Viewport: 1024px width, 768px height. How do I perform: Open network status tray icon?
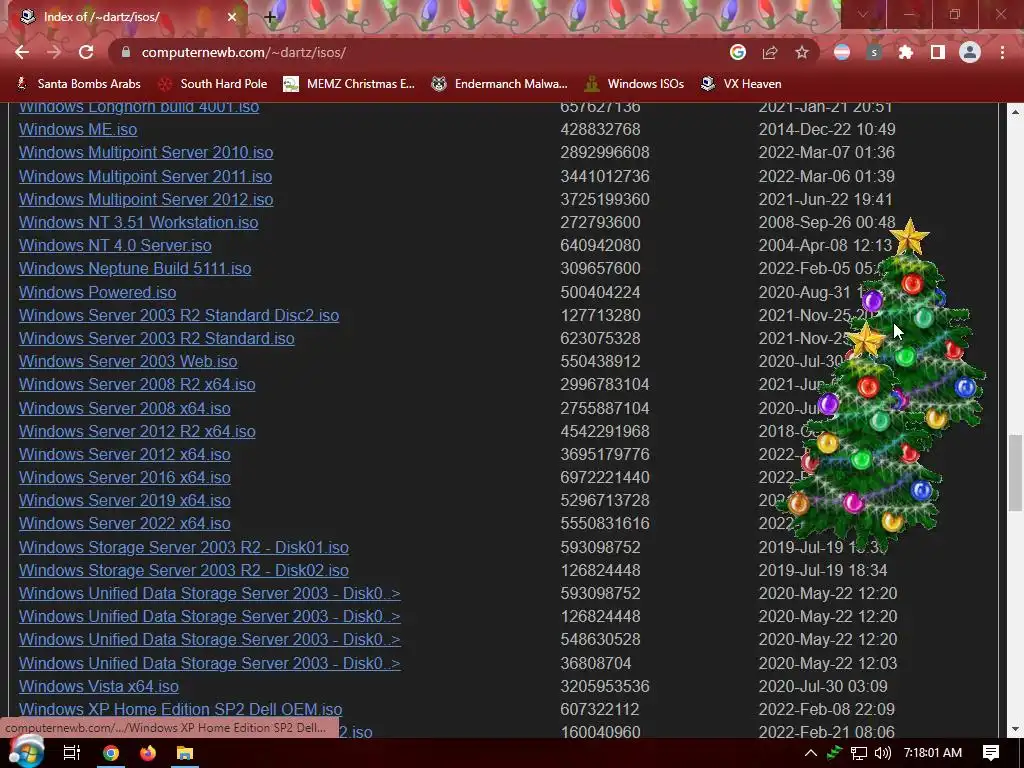pyautogui.click(x=859, y=753)
